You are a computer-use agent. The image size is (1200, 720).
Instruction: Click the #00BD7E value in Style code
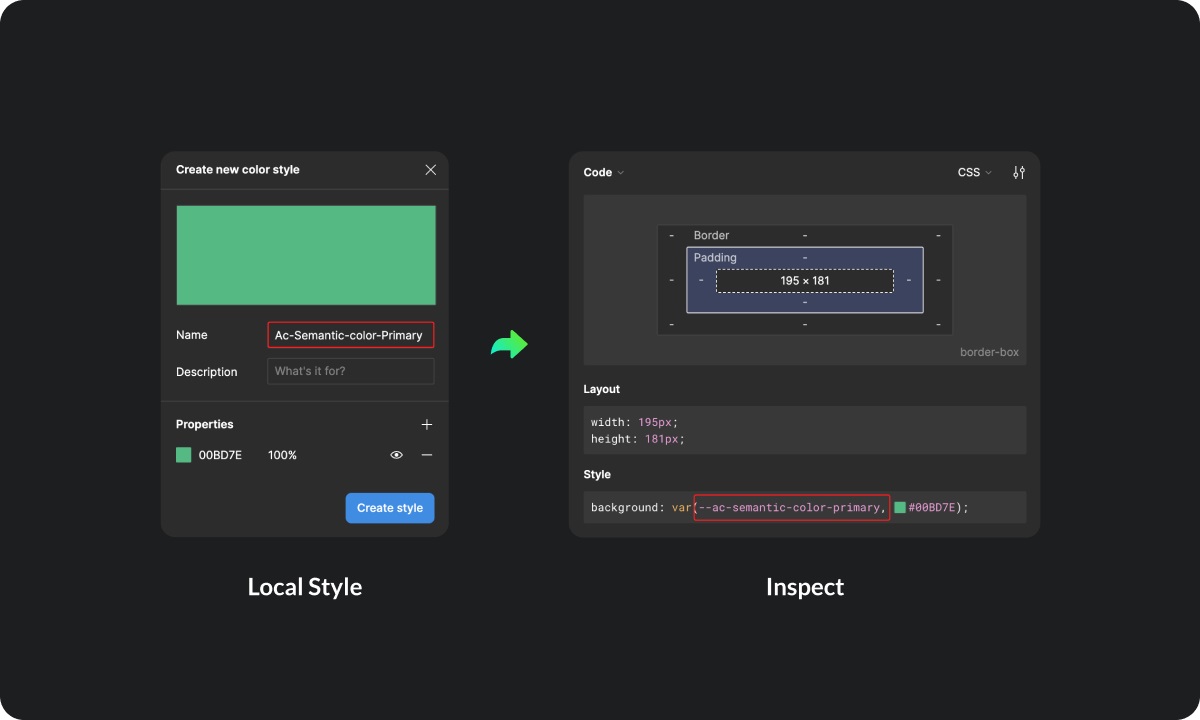tap(932, 508)
